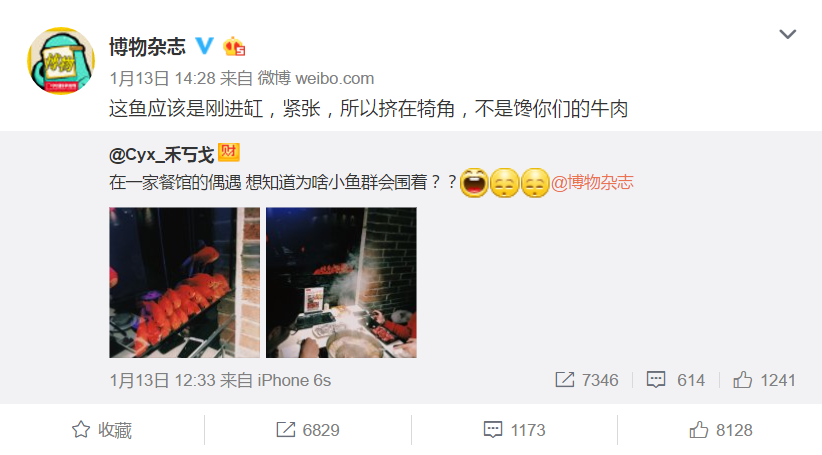Viewport: 822px width, 455px height.
Task: Open the first fish tank photo
Action: click(185, 283)
